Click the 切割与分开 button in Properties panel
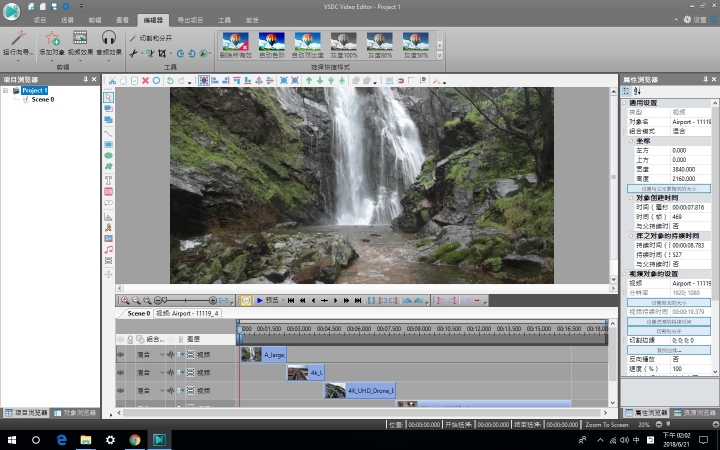The width and height of the screenshot is (720, 450). (669, 331)
